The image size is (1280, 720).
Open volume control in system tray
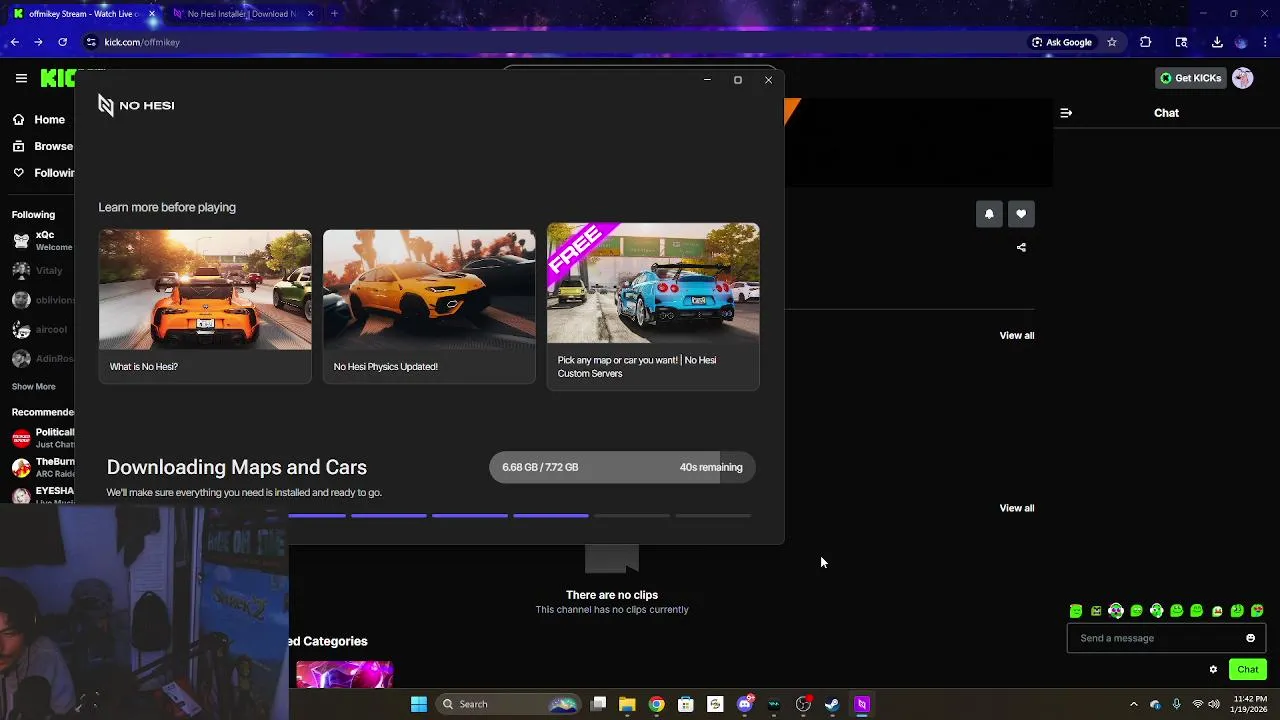pos(1214,704)
